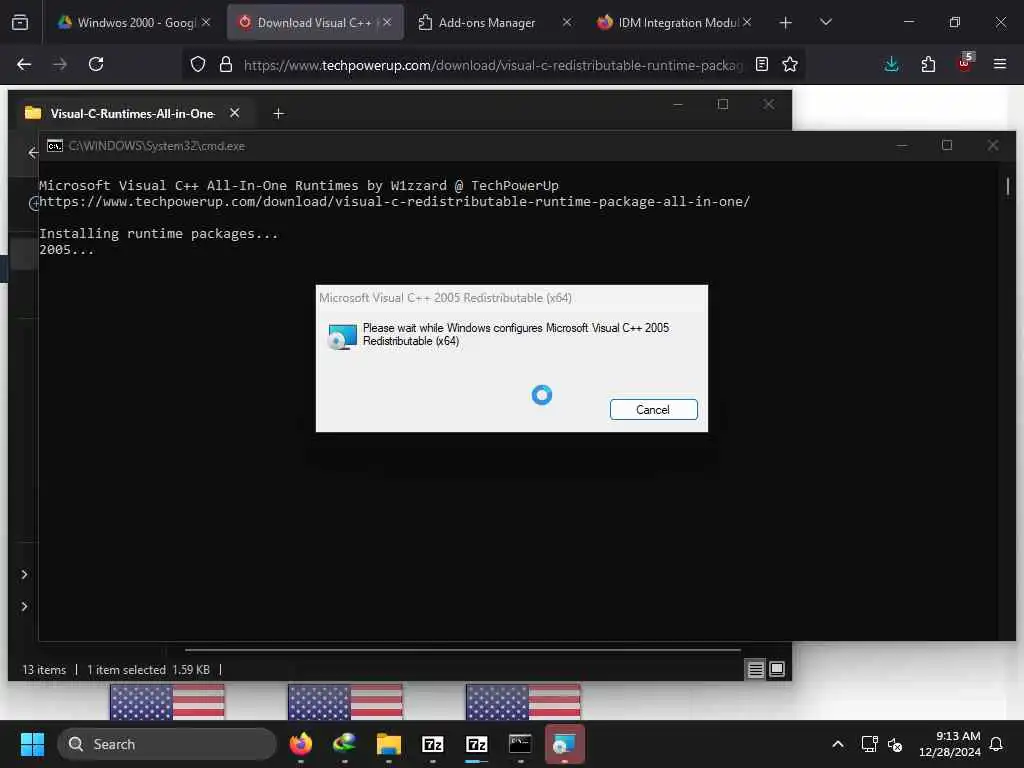Open File Explorer from the taskbar
Screen dimensions: 1024x768
[x=389, y=744]
